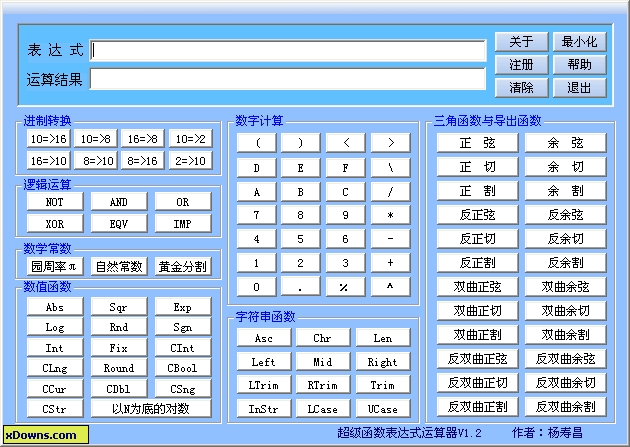Click the 余 割 cosecant button
630x447 pixels.
(565, 191)
